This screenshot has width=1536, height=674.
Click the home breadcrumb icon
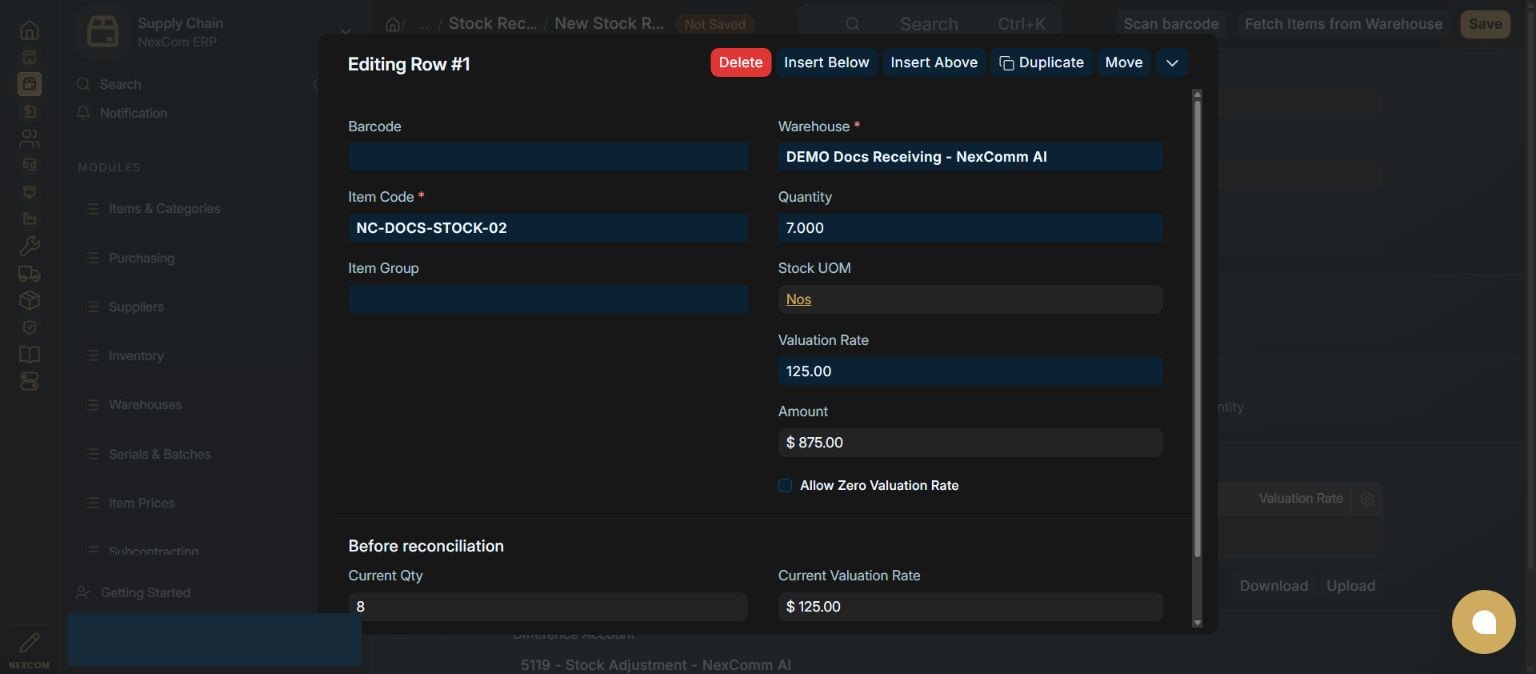coord(393,24)
